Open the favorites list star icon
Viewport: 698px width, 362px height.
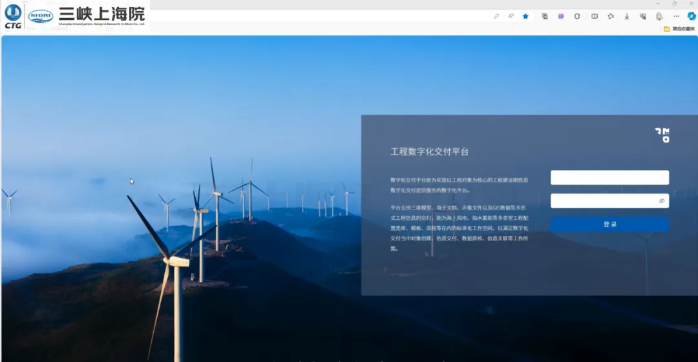[611, 16]
